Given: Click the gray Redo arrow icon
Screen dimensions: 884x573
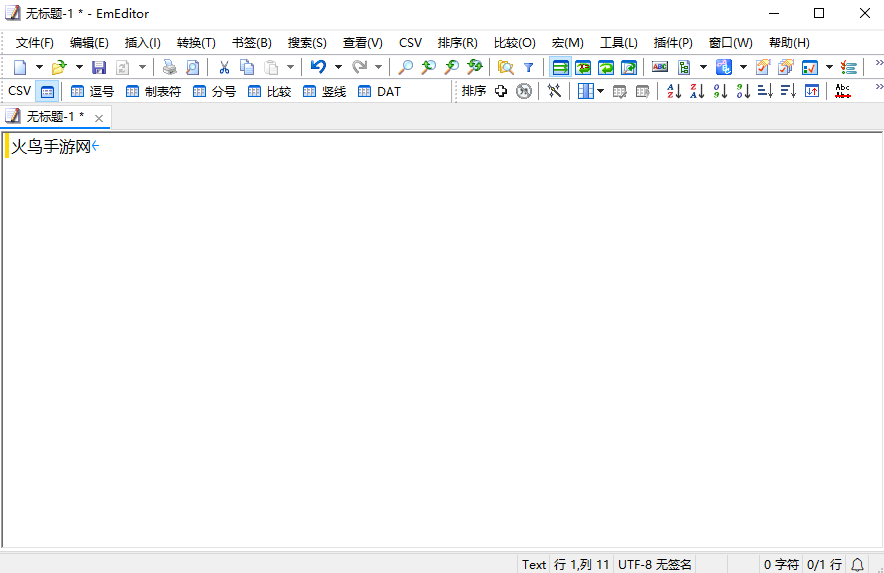Looking at the screenshot, I should [x=359, y=68].
